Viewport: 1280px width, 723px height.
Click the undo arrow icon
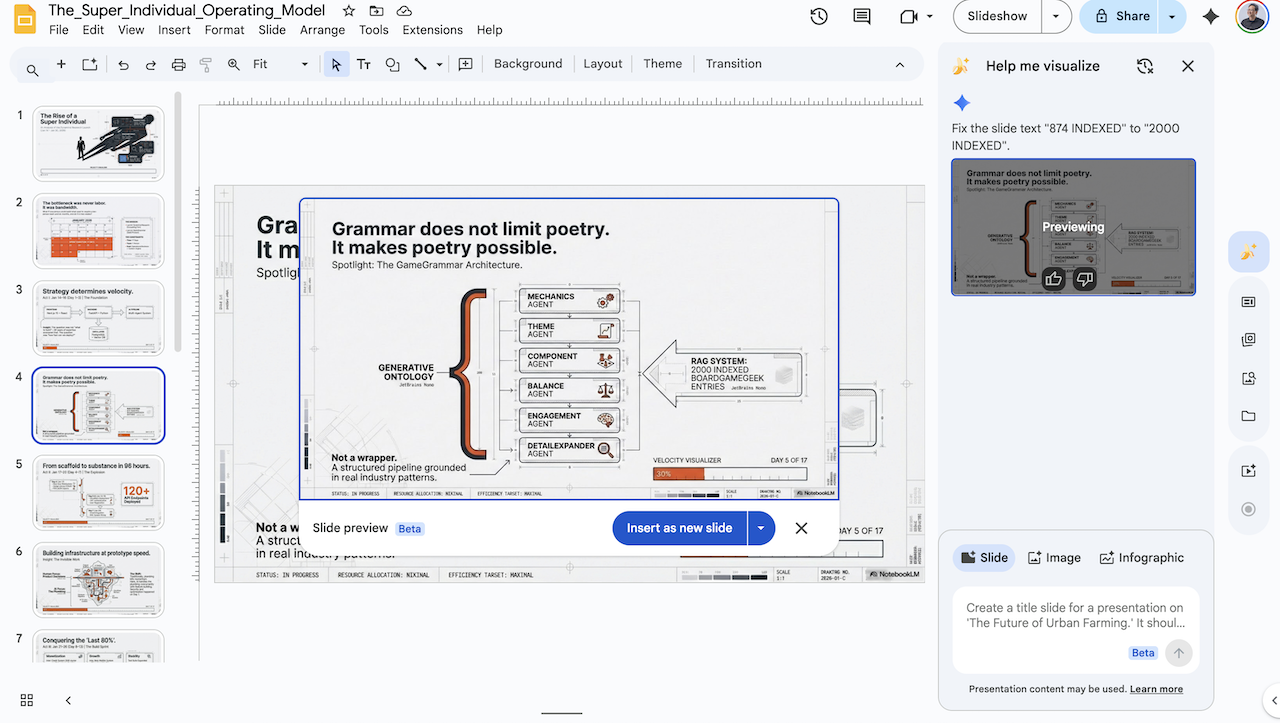coord(123,64)
